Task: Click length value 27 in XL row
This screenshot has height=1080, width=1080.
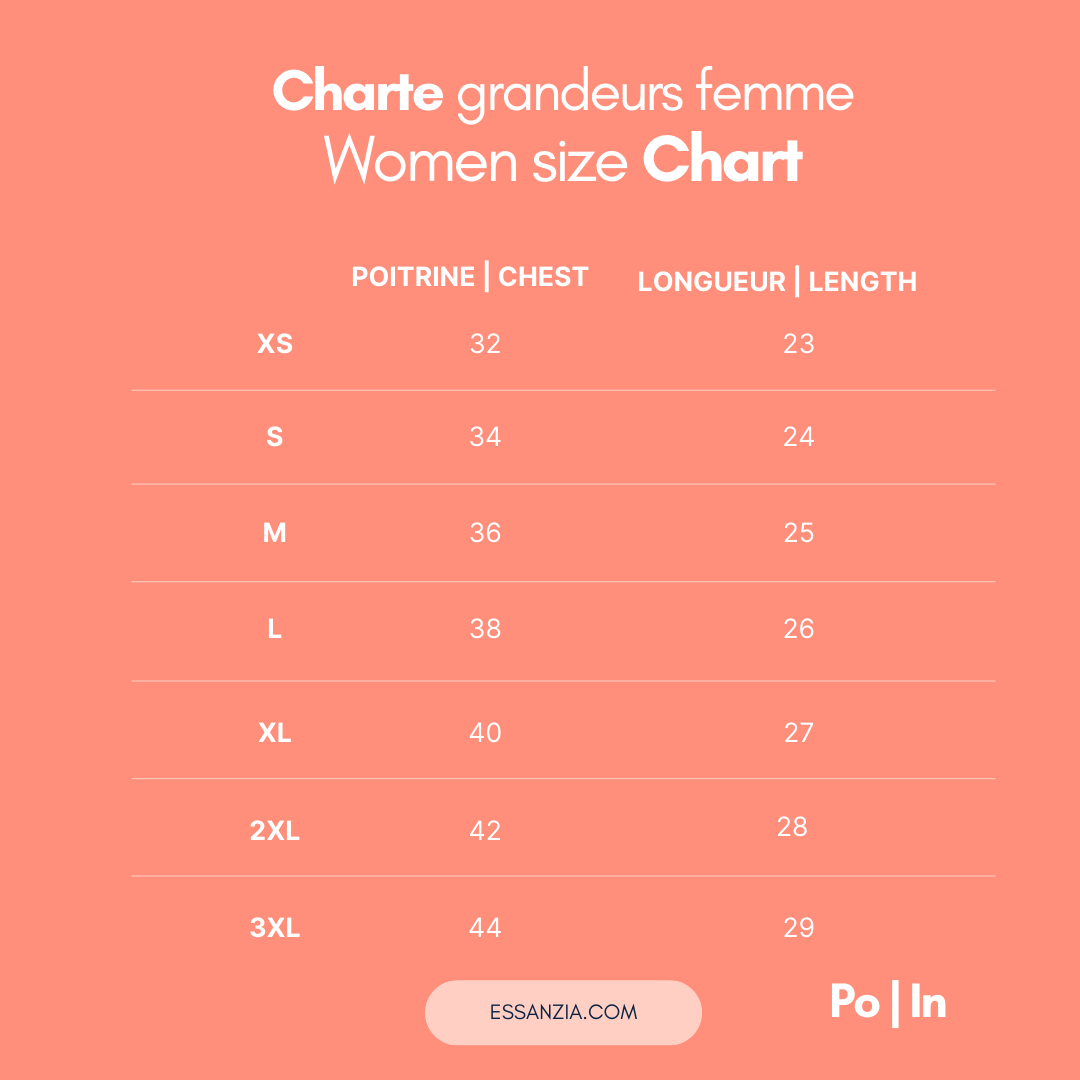Action: click(799, 733)
